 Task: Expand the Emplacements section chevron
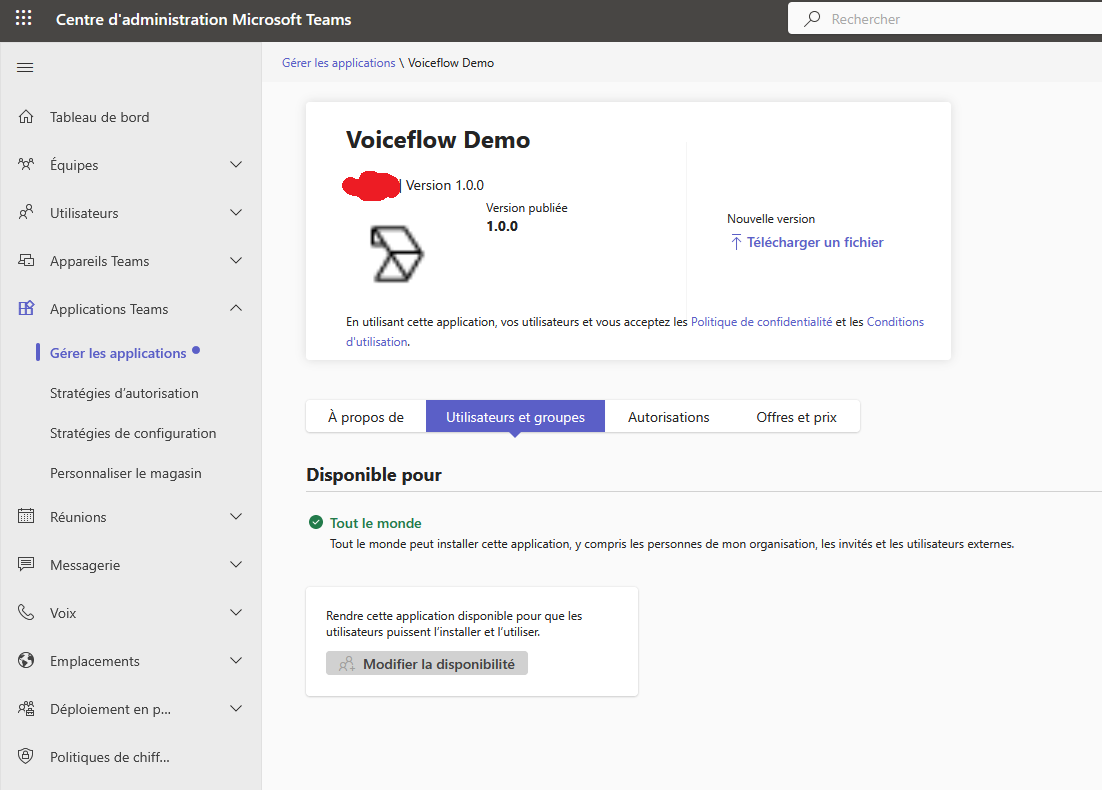click(x=236, y=661)
